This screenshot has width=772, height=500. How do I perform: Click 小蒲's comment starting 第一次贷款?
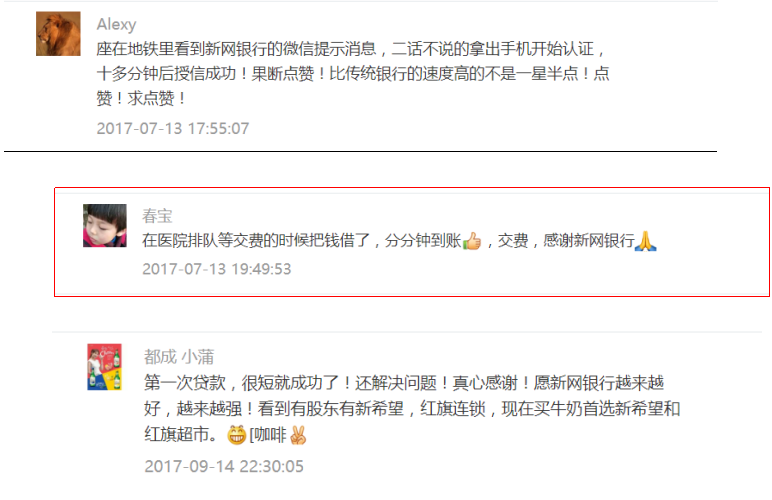pyautogui.click(x=412, y=408)
